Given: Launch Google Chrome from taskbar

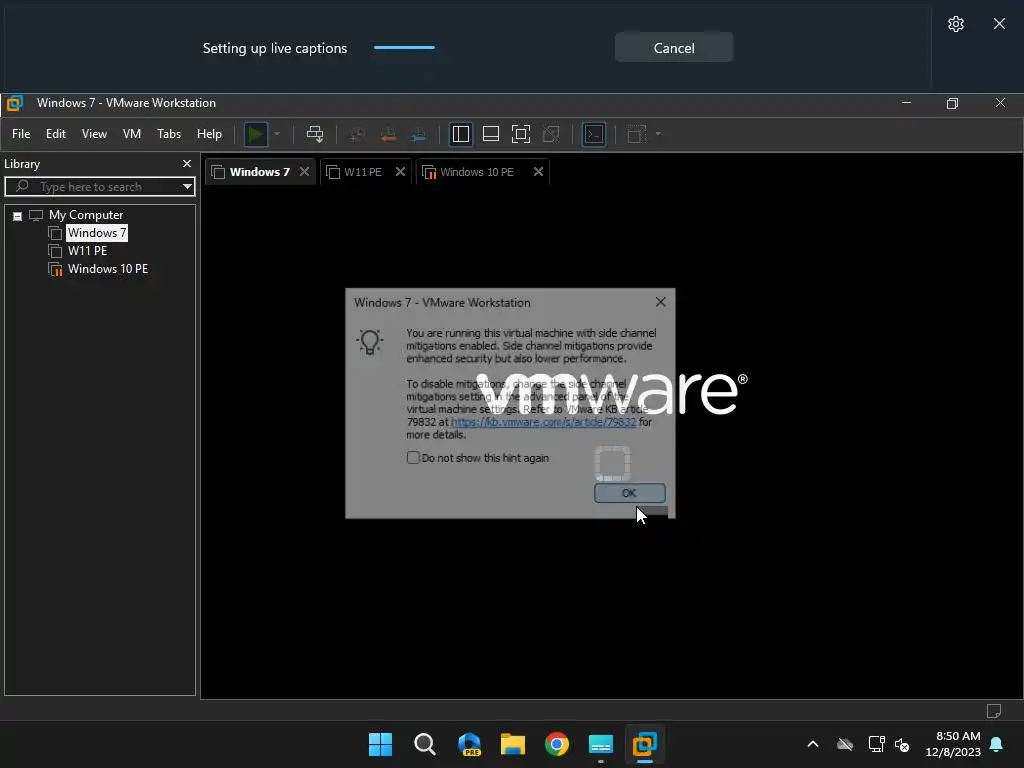Looking at the screenshot, I should pos(556,744).
